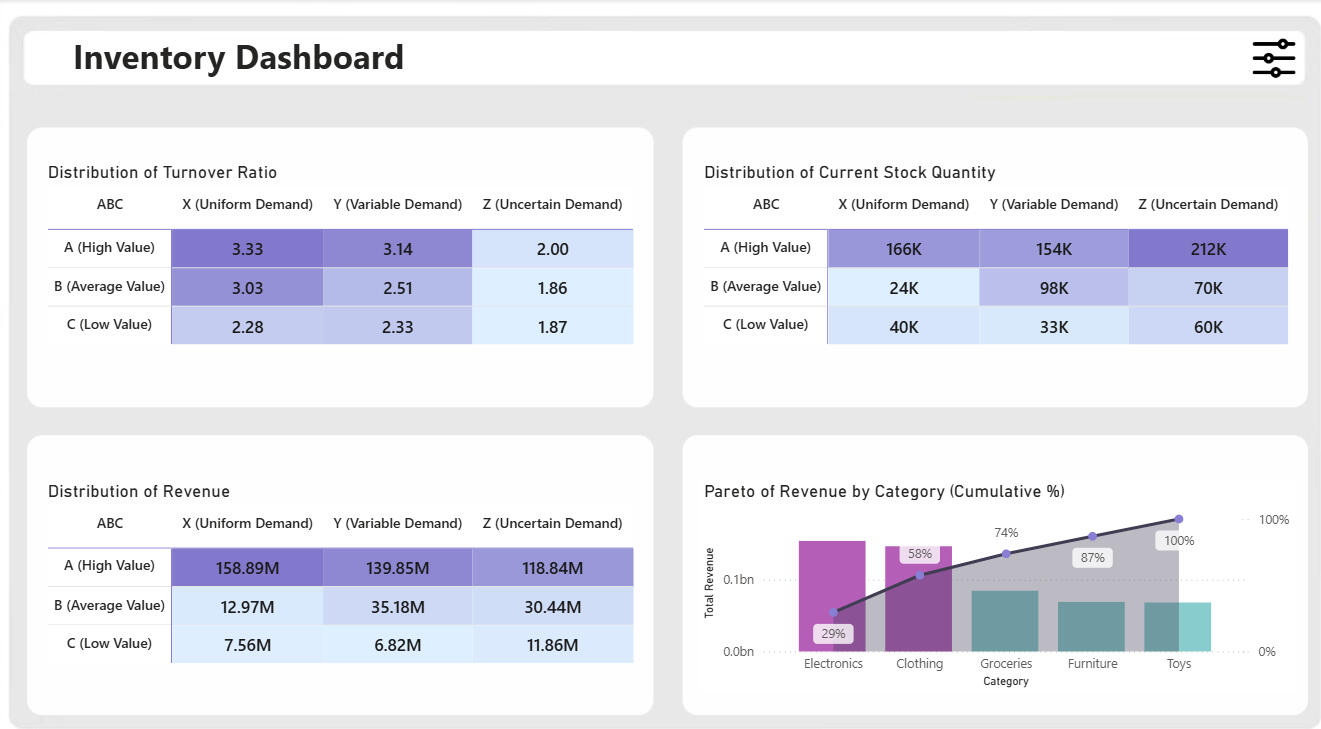Click the Electronics revenue bar
Viewport: 1321px width, 729px height.
[x=832, y=580]
